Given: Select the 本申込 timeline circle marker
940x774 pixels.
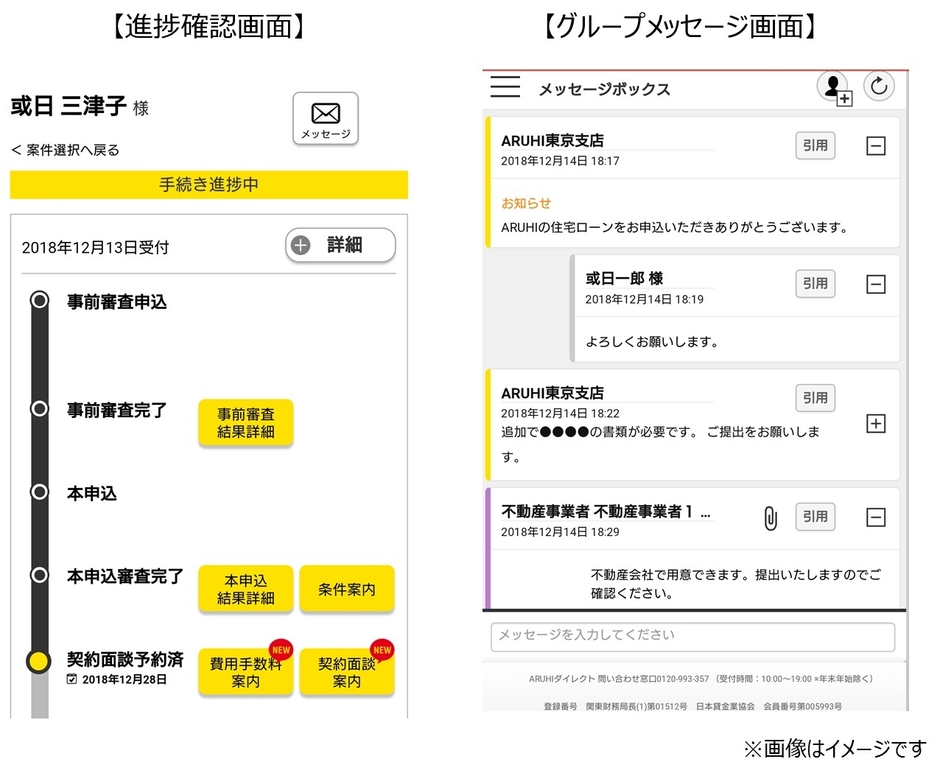Looking at the screenshot, I should click(39, 493).
